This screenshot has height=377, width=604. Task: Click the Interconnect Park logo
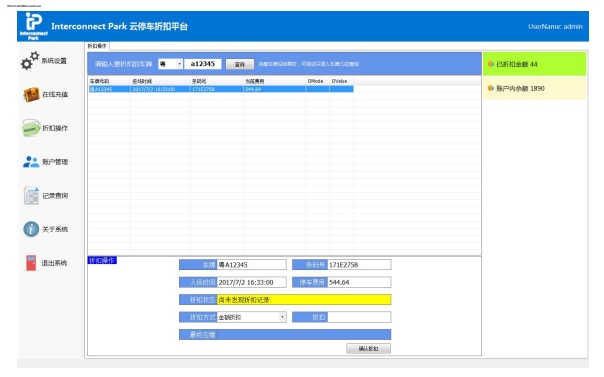(34, 26)
